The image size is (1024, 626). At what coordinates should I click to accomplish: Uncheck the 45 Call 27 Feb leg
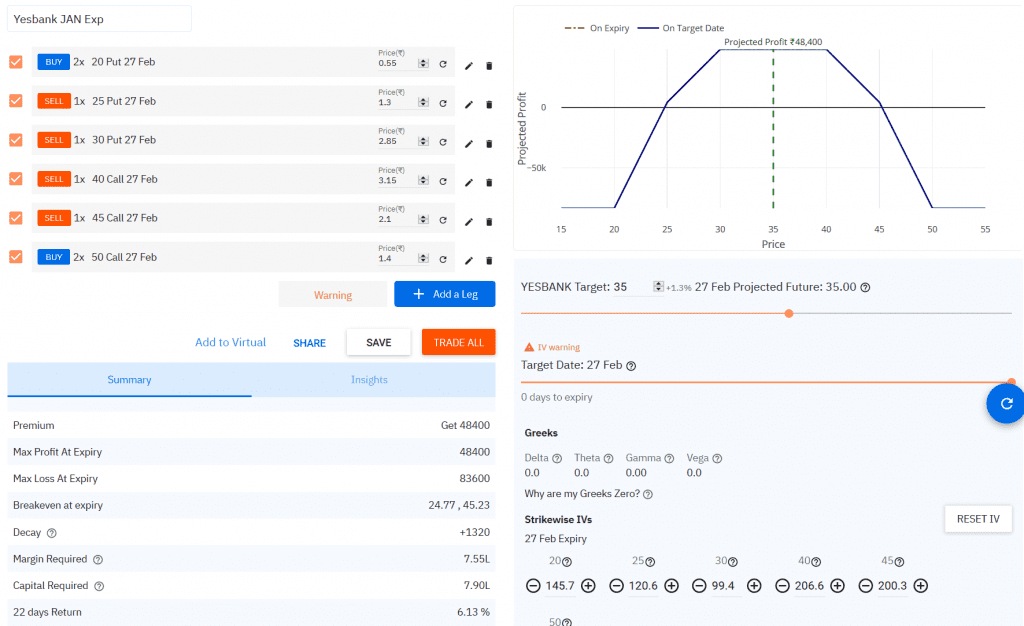coord(16,217)
